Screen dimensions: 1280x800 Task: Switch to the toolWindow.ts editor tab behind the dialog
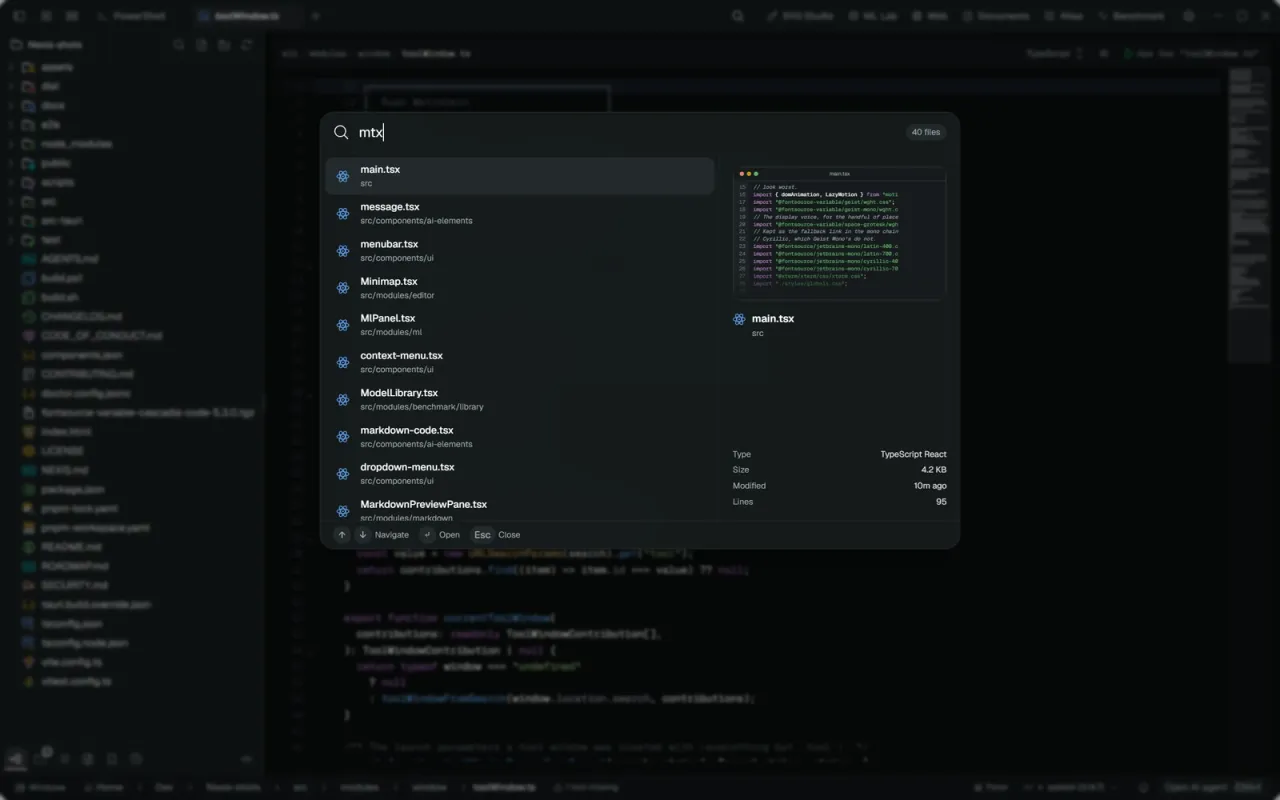point(246,16)
